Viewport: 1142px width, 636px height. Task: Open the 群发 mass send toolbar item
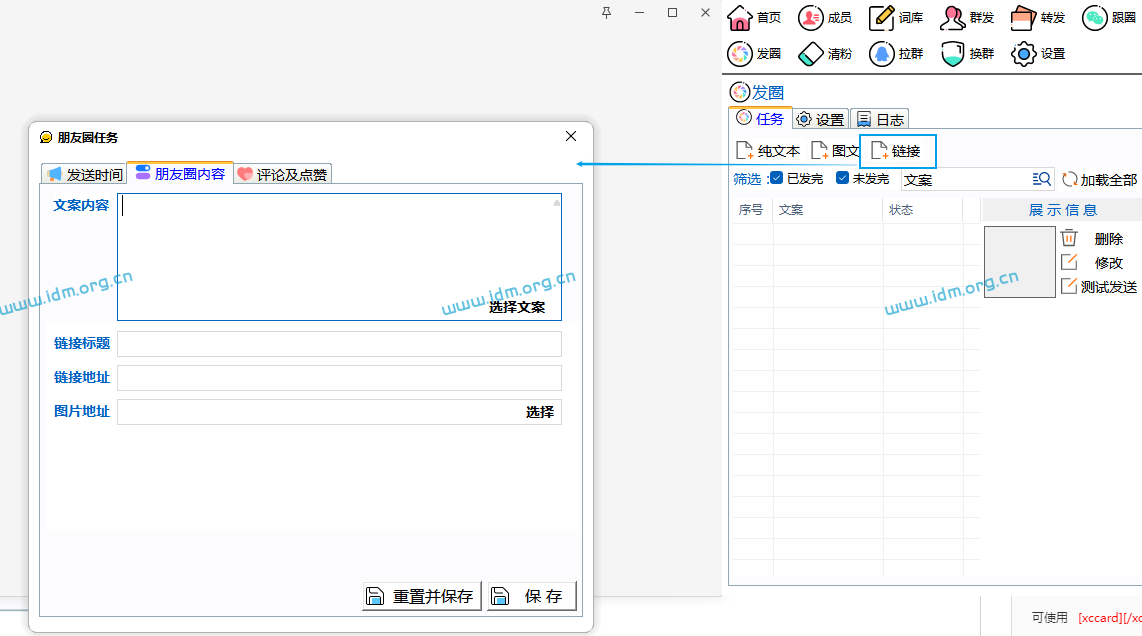click(x=967, y=17)
